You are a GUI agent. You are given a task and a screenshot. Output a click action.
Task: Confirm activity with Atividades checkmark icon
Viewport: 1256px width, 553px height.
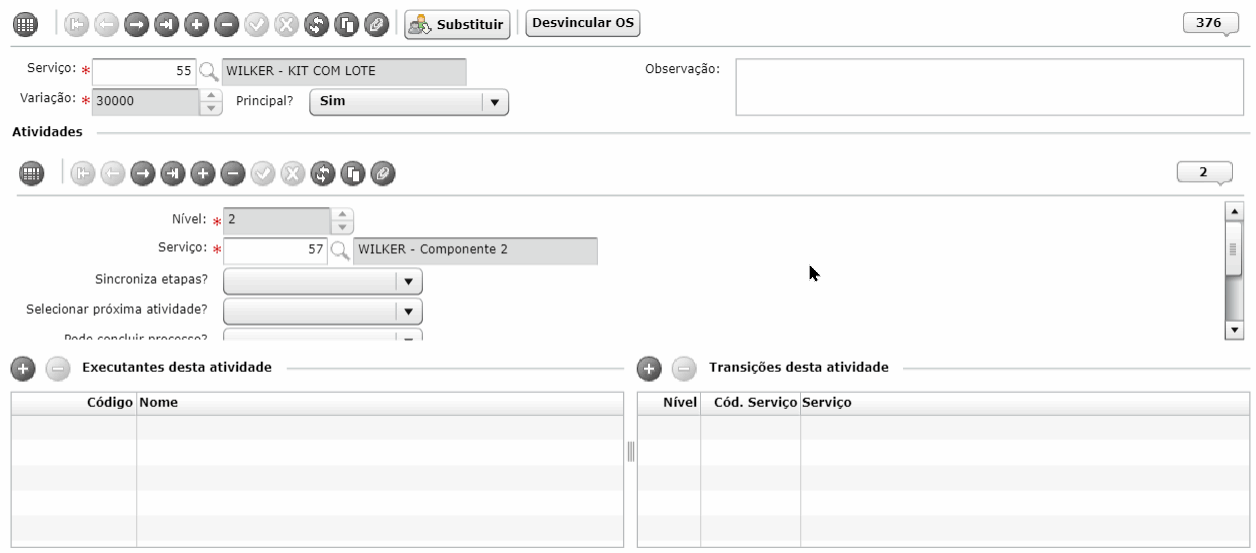coord(262,173)
